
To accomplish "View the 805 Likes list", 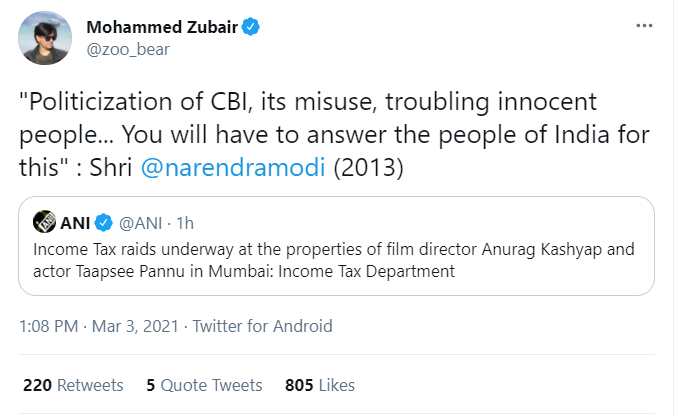I will [x=319, y=384].
